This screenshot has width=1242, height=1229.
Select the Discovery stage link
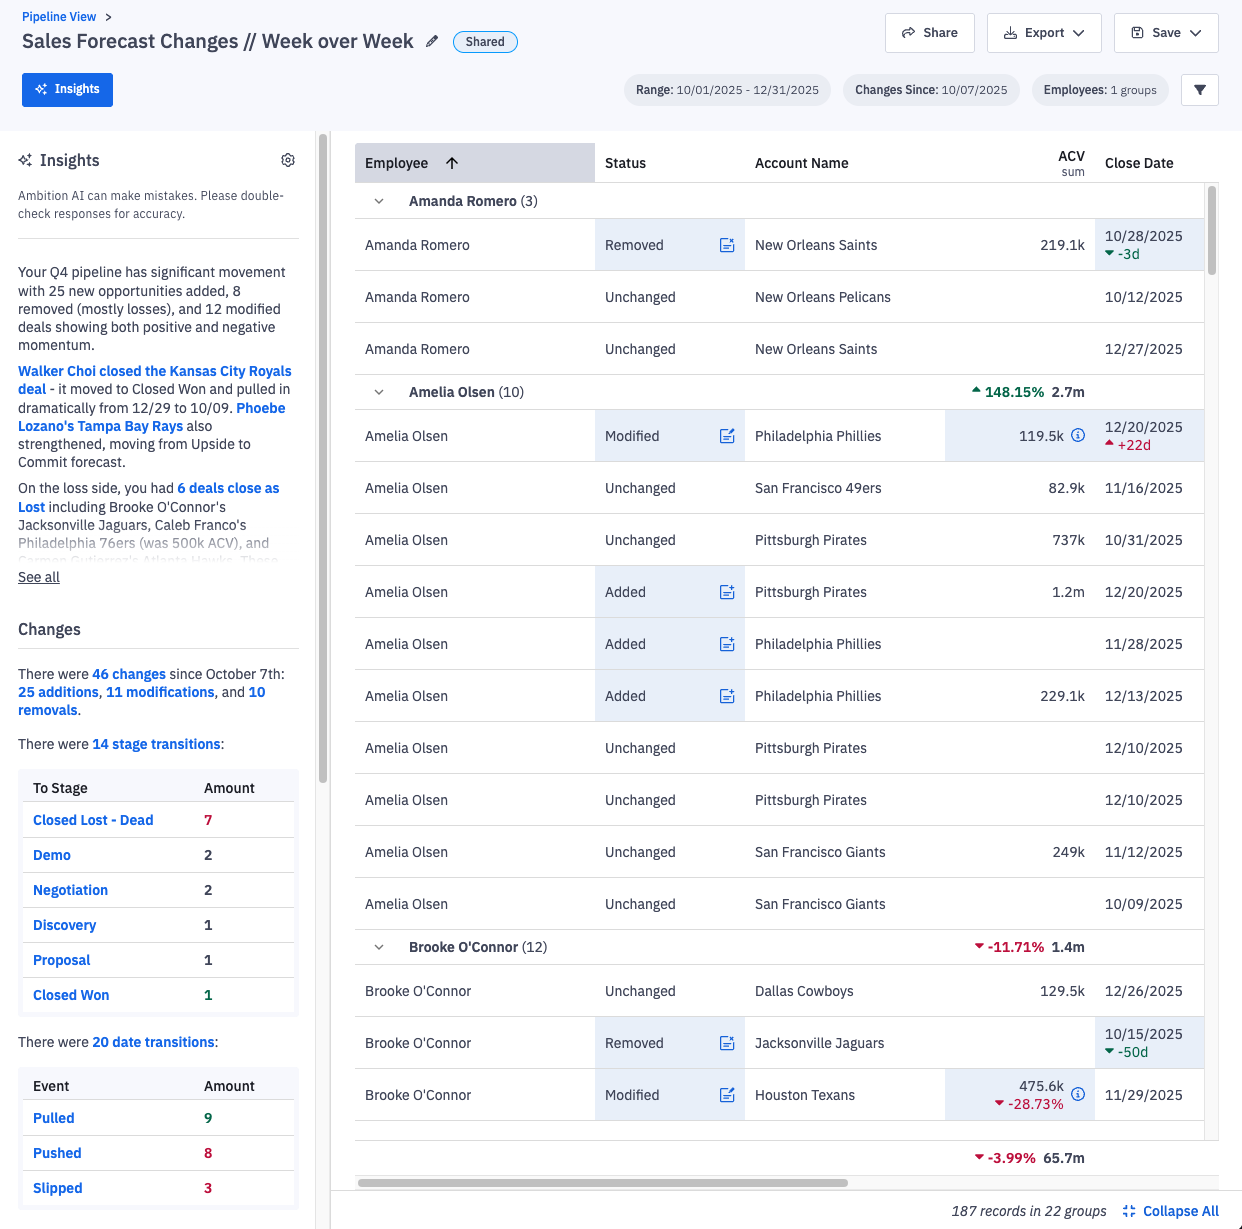[64, 925]
